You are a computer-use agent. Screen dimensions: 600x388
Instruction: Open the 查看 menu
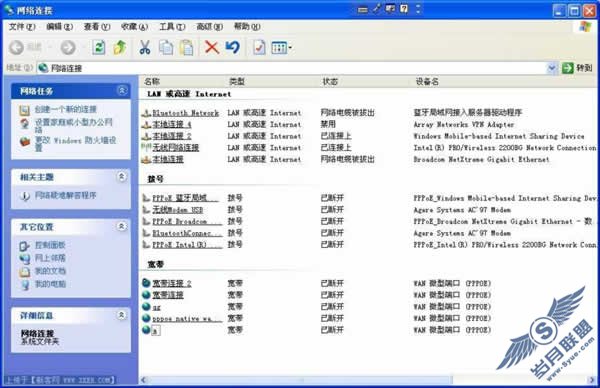pyautogui.click(x=97, y=27)
